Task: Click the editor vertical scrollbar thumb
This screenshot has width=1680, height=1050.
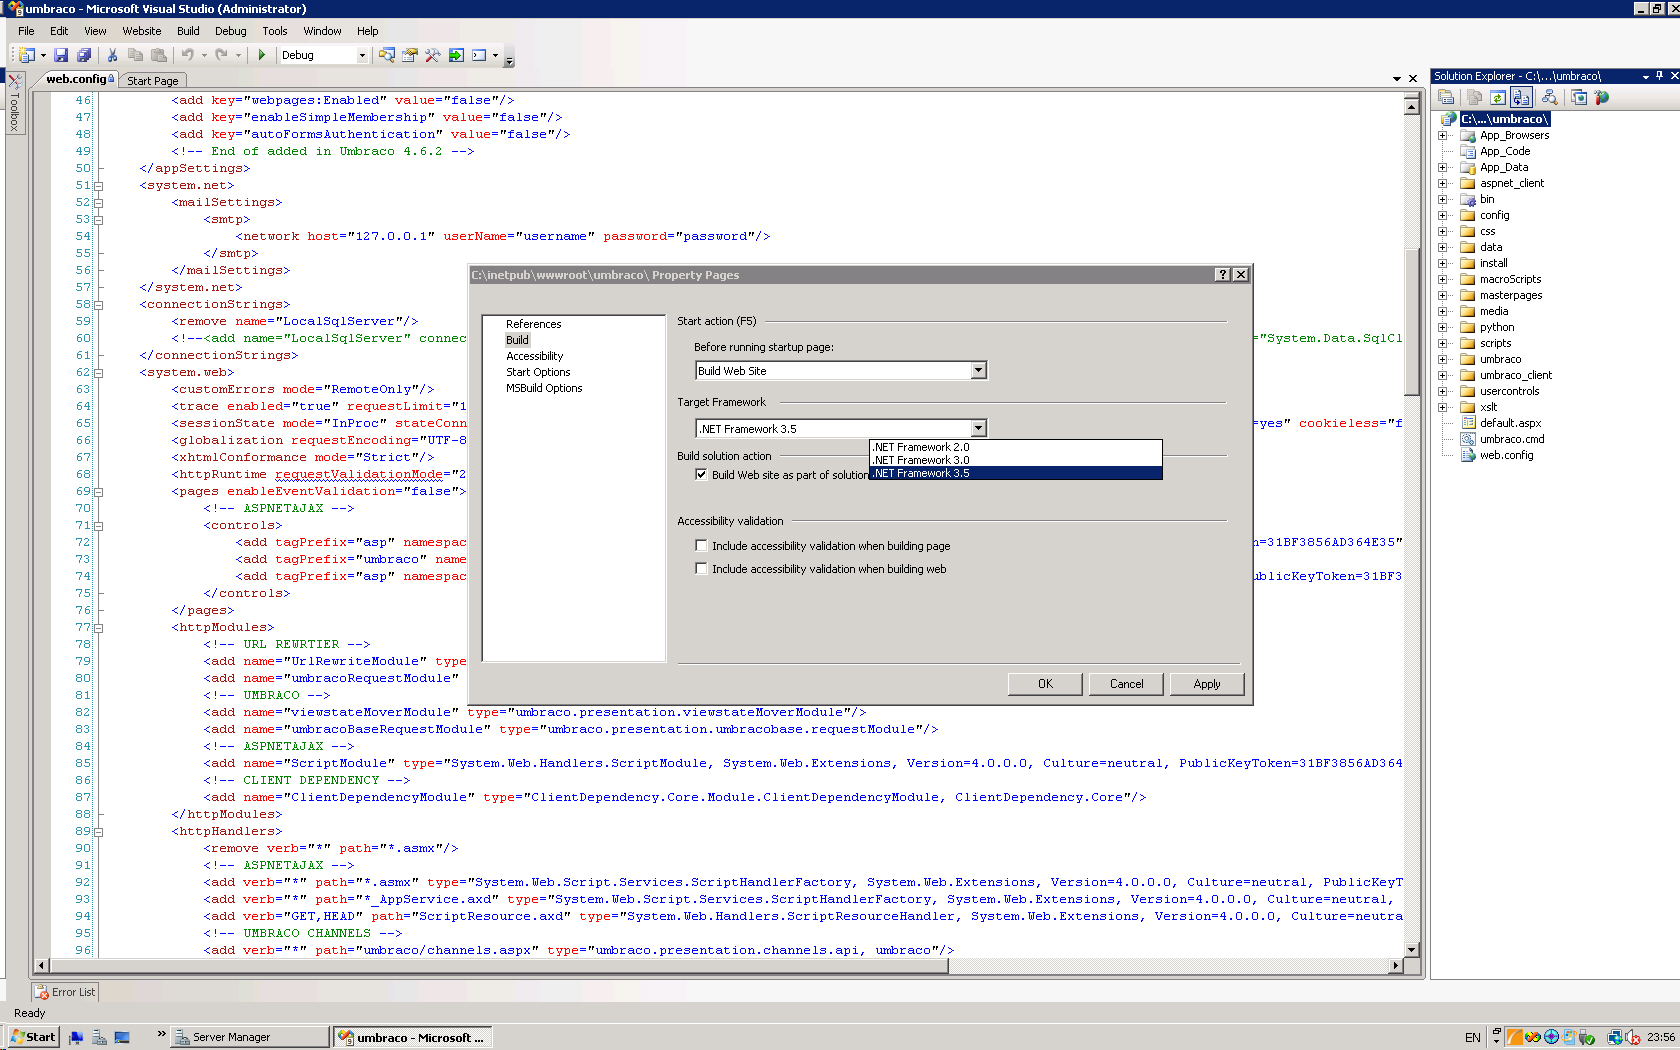Action: click(1412, 320)
